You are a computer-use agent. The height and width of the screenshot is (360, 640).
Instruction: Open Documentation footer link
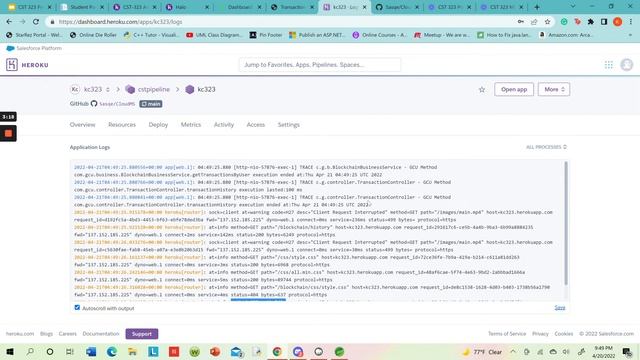[x=101, y=333]
